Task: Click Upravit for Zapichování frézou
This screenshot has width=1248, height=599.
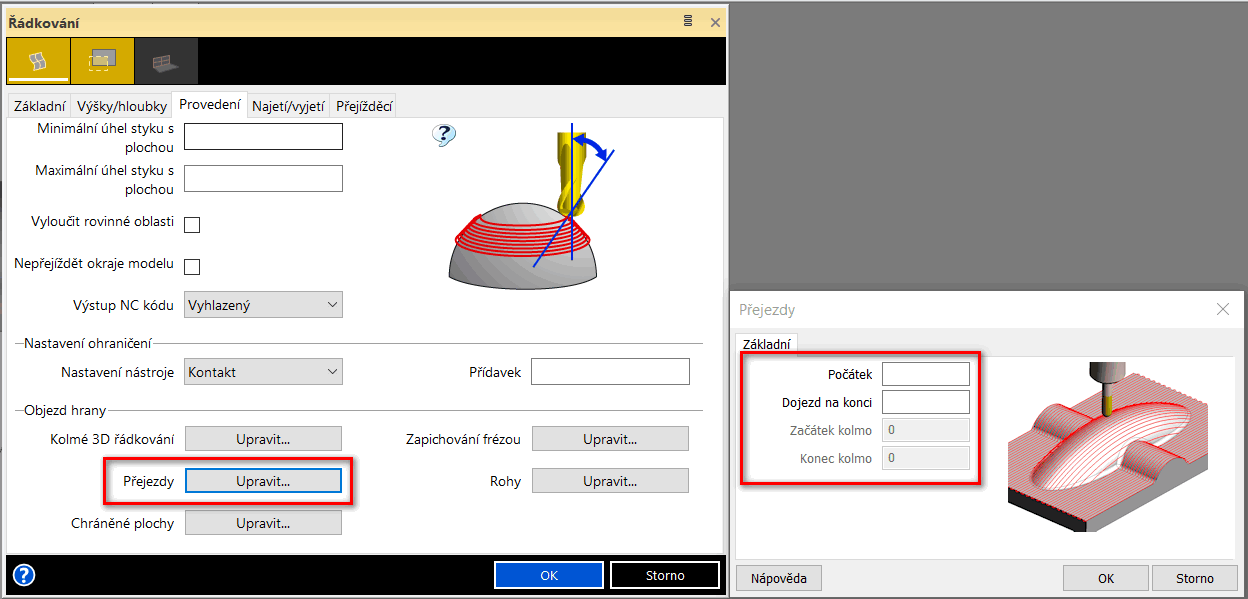Action: [610, 439]
